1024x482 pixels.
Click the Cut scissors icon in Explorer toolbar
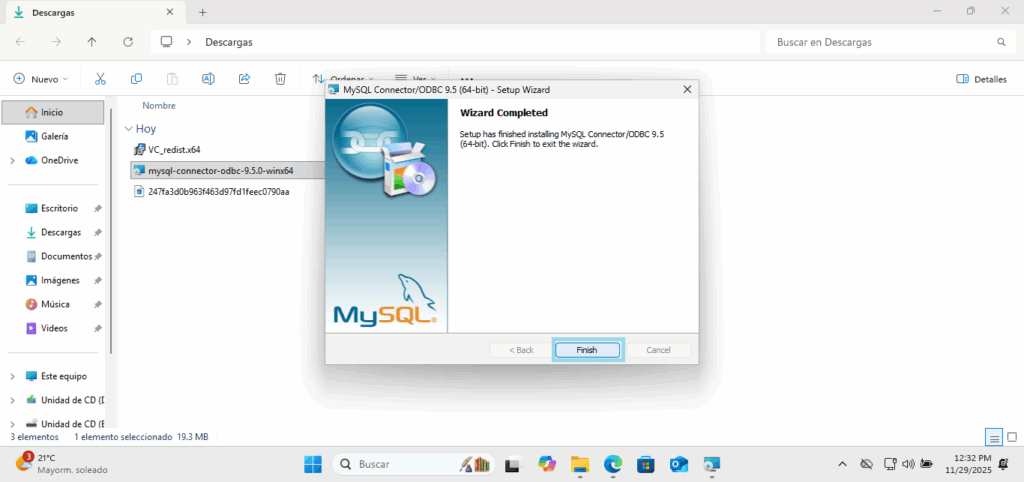pos(100,79)
